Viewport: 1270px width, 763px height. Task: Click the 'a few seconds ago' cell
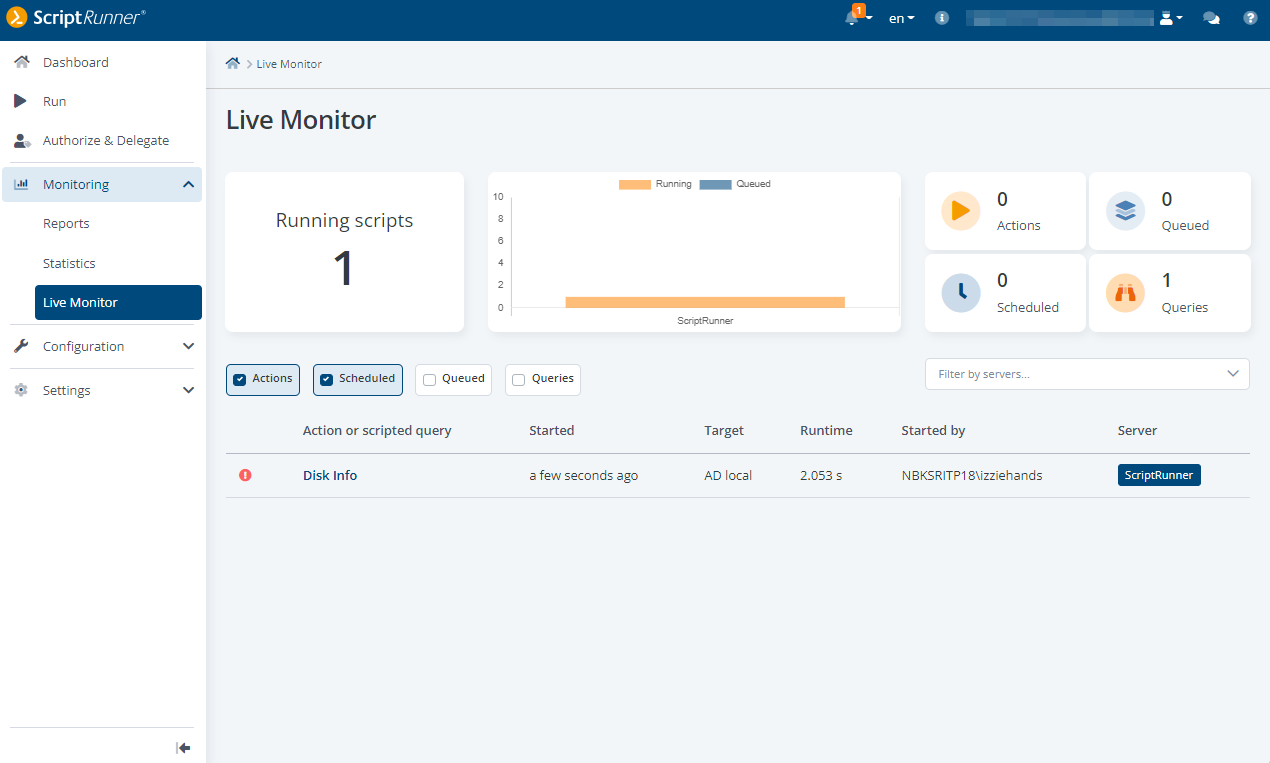583,475
